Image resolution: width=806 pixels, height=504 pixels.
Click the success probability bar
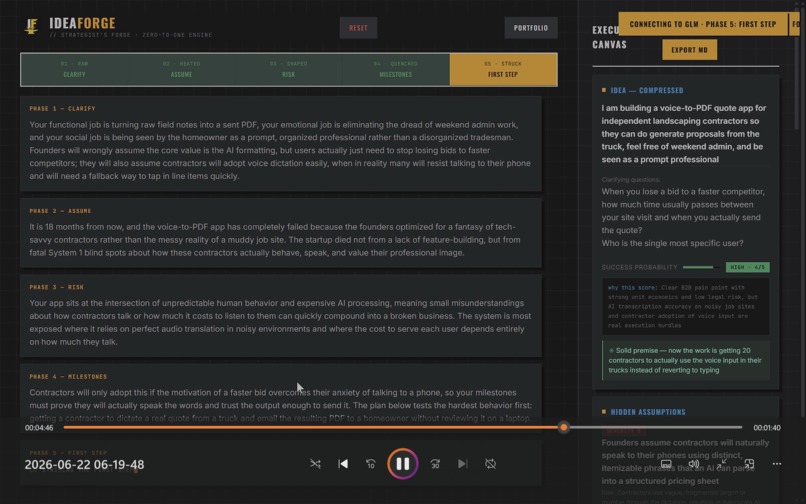pos(701,267)
